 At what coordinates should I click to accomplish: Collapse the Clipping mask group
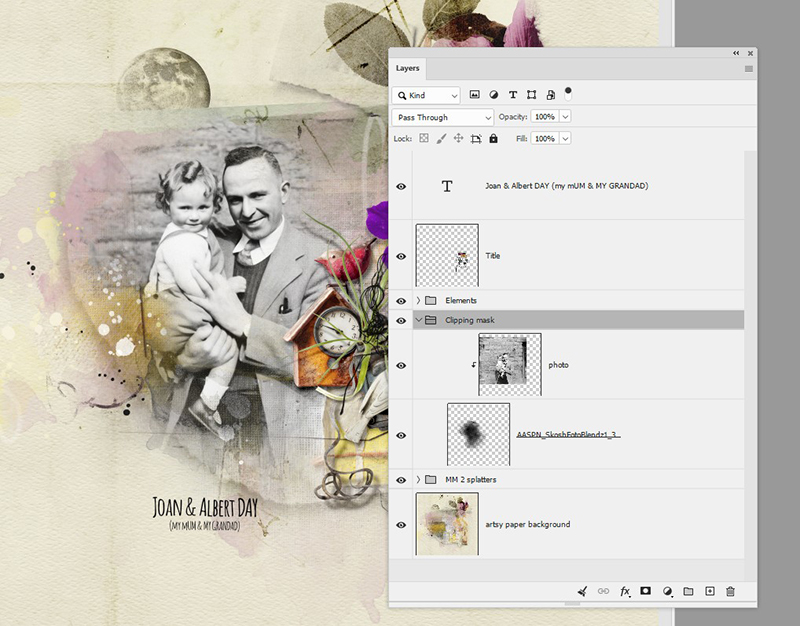point(419,320)
